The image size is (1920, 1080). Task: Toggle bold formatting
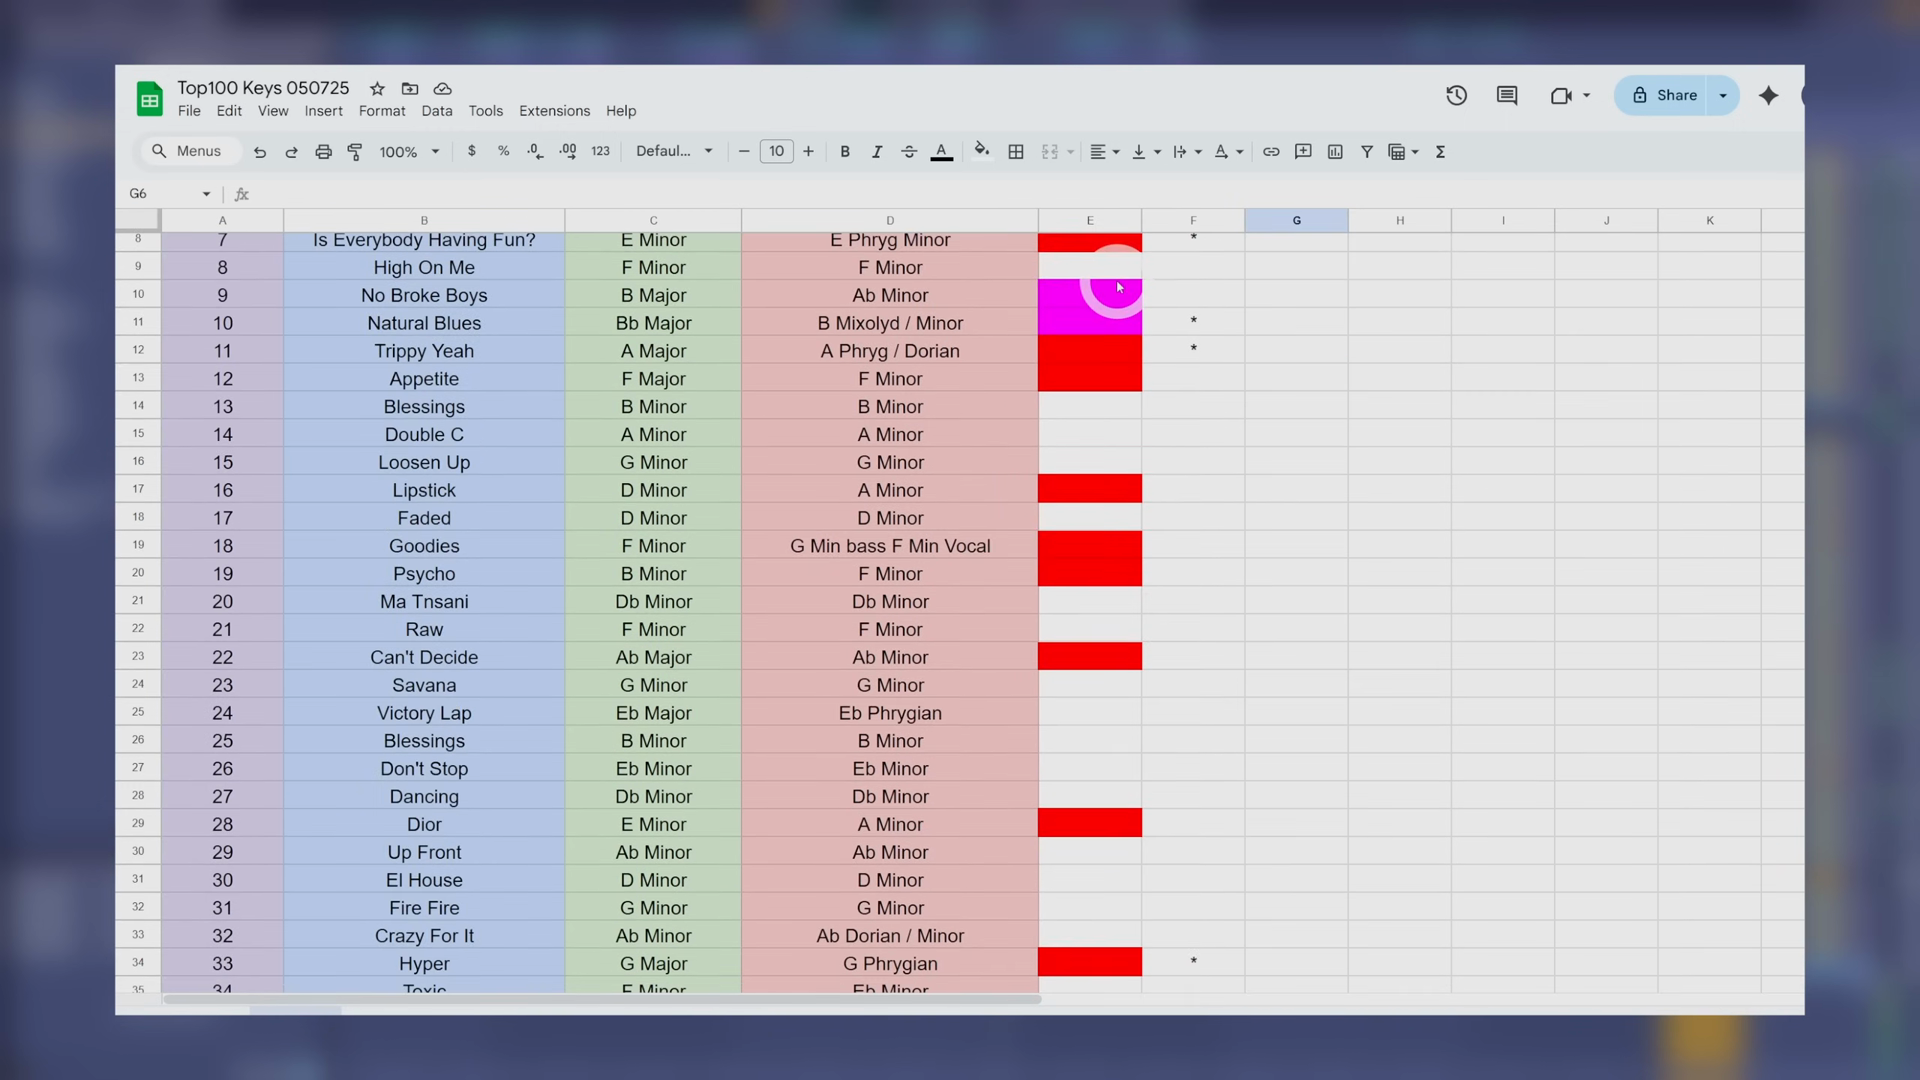click(845, 152)
